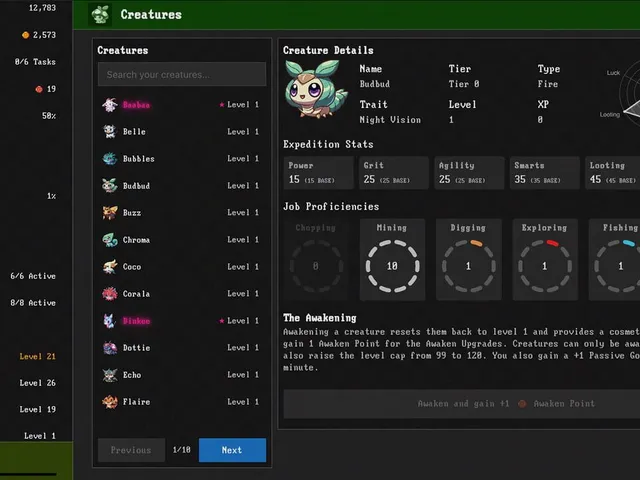Screen dimensions: 640x480
Task: Click the favorite star next to Baabaa
Action: [222, 105]
